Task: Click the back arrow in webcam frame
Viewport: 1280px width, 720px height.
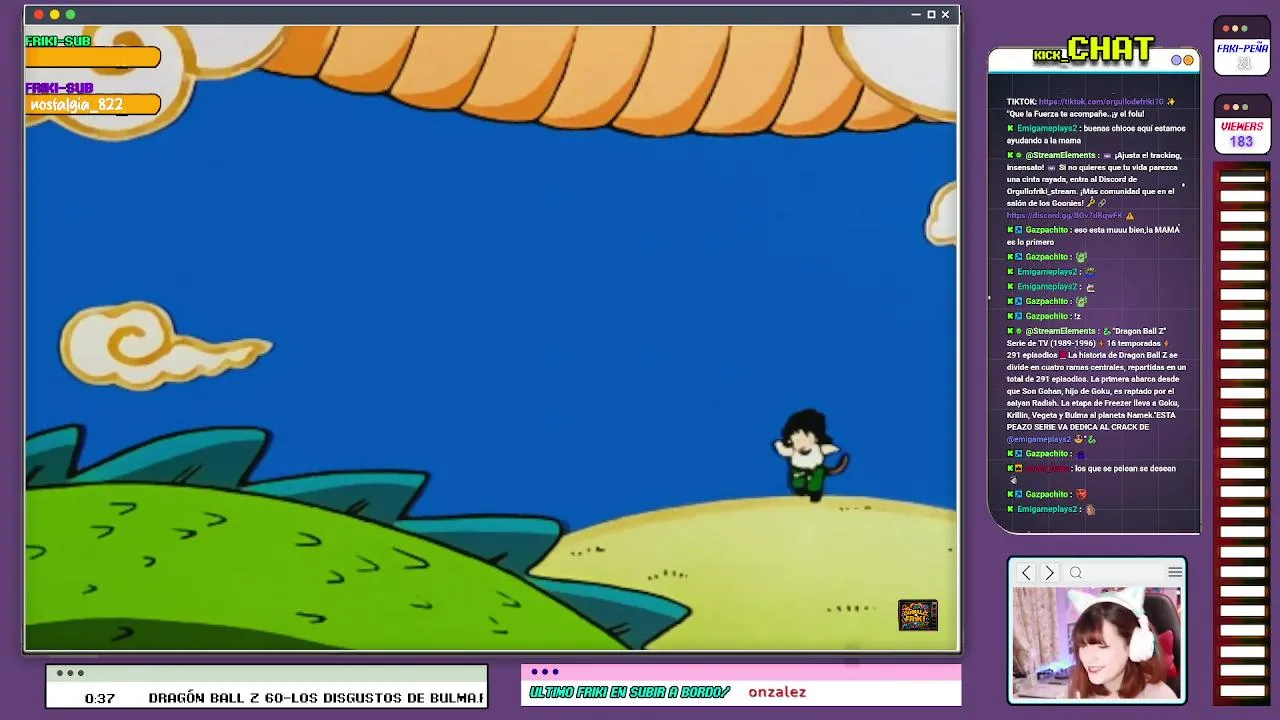Action: click(1026, 573)
